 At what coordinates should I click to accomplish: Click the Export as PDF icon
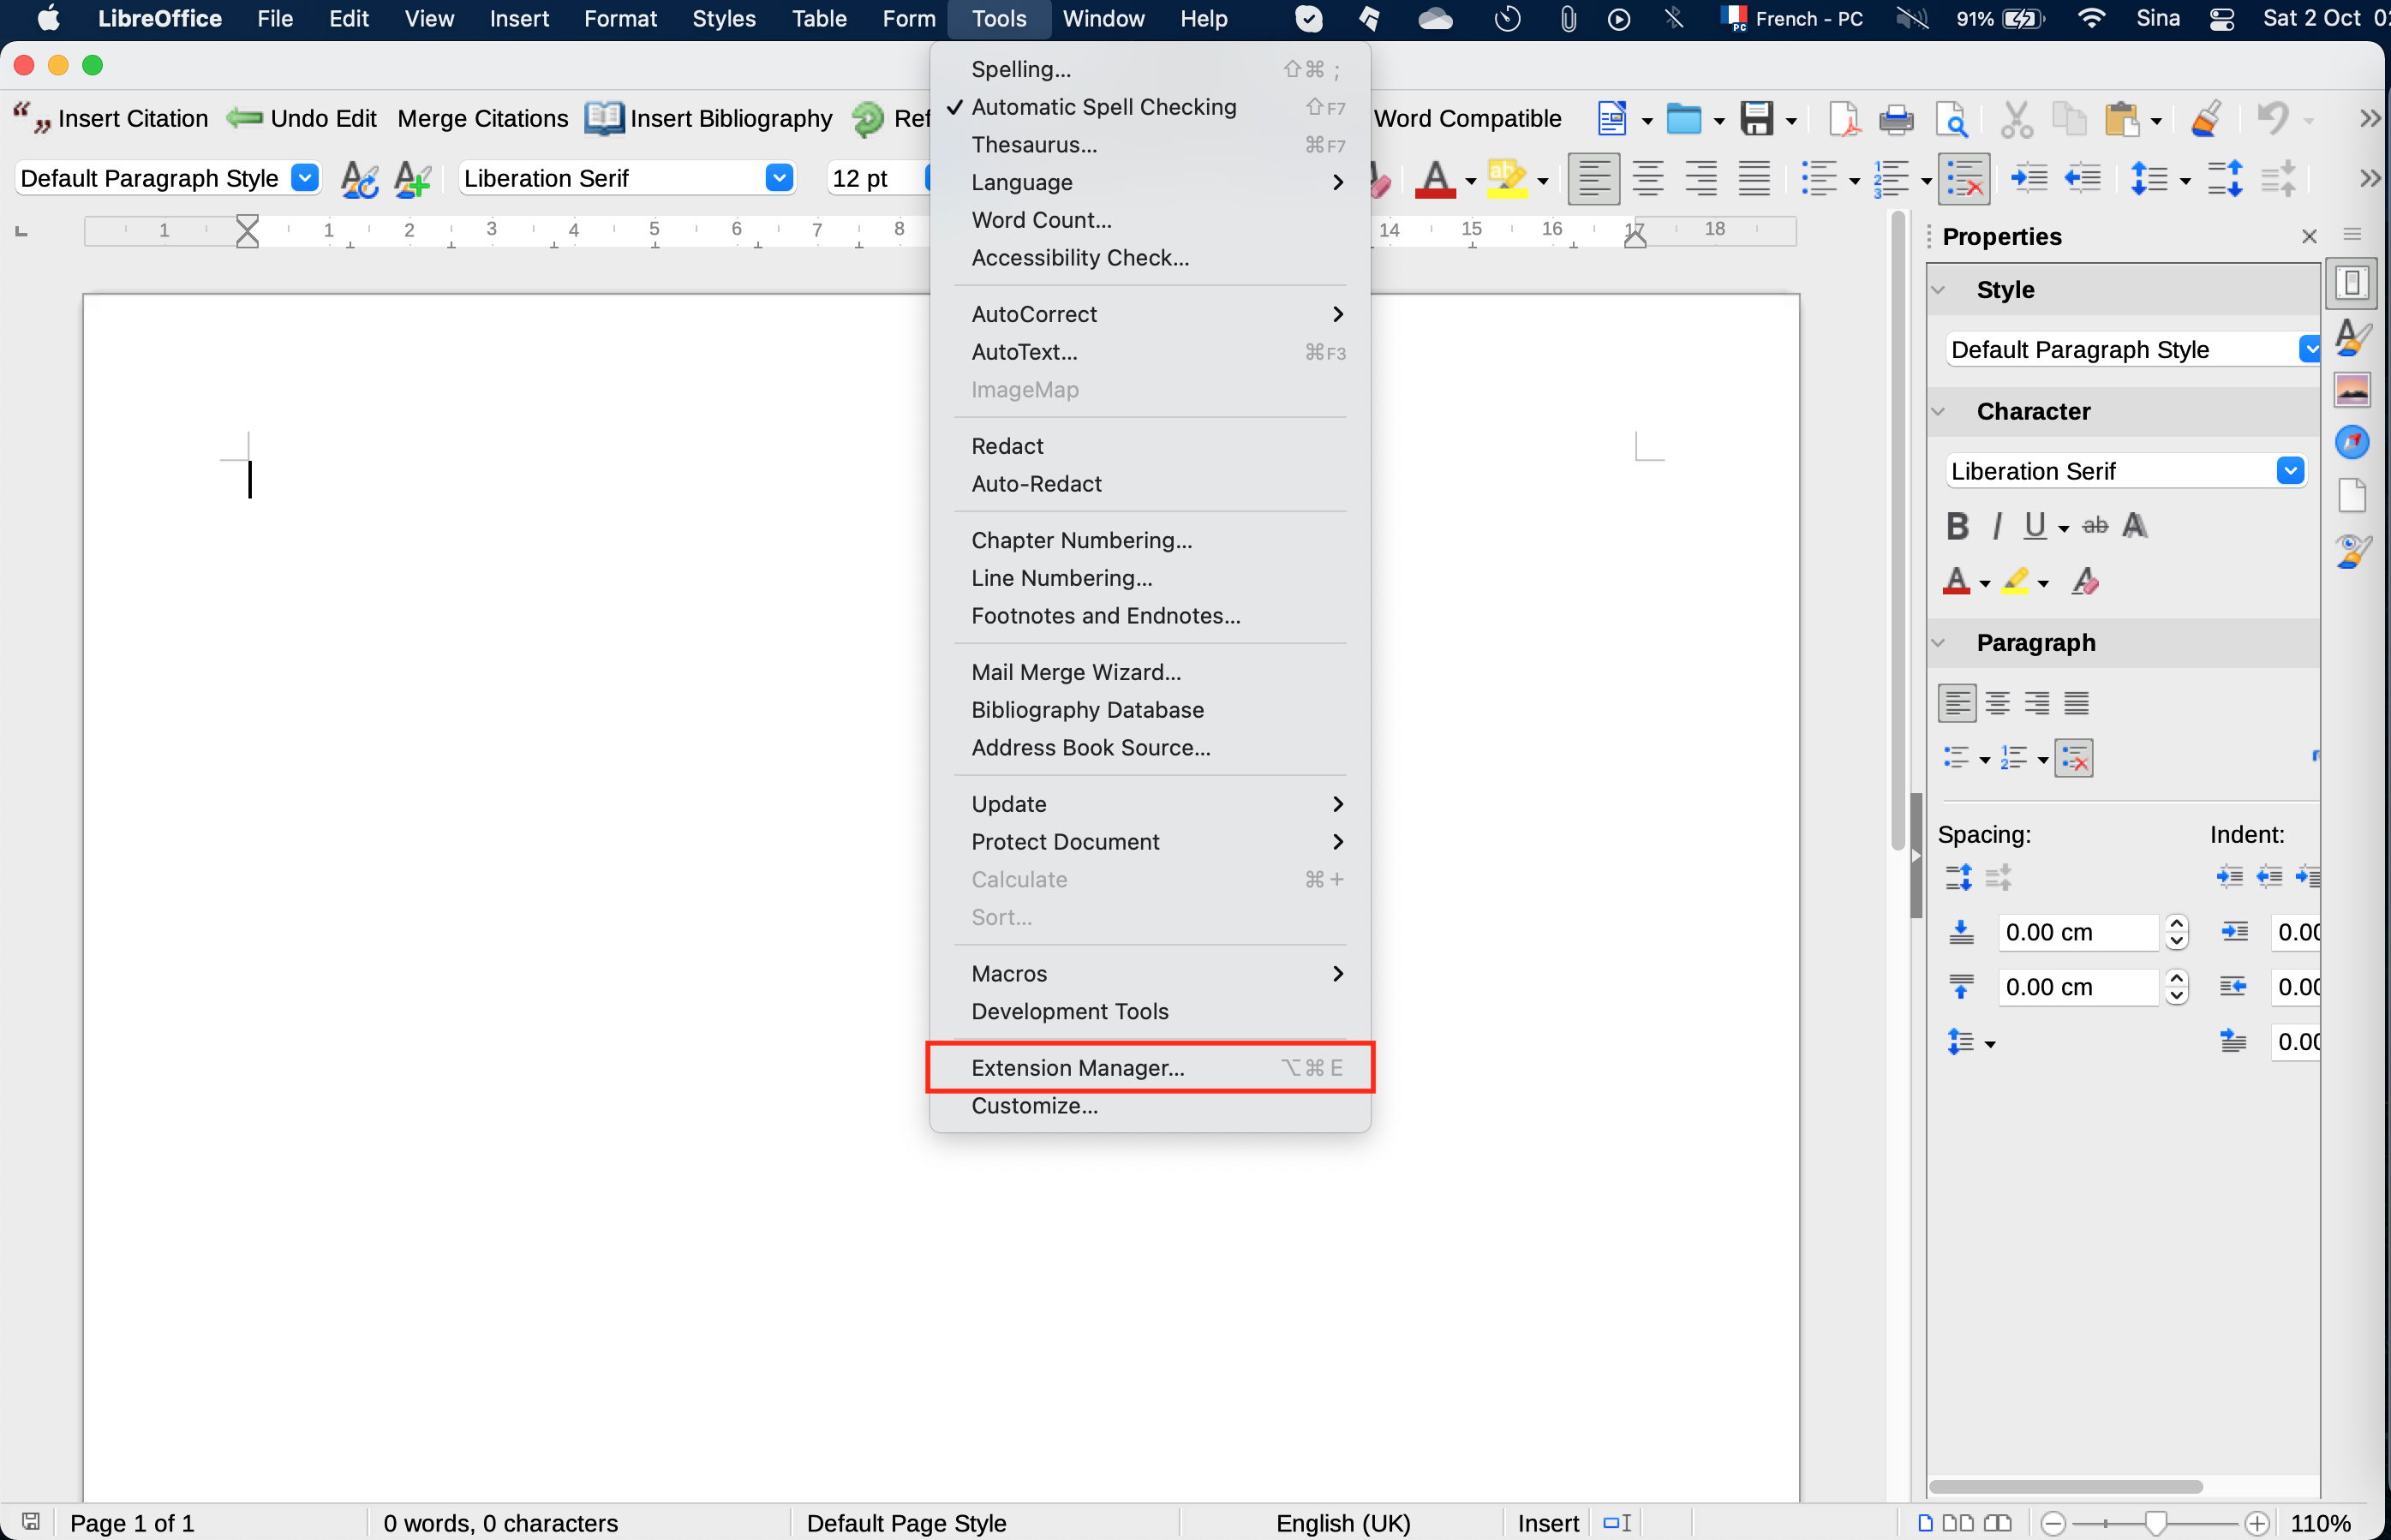[x=1843, y=120]
